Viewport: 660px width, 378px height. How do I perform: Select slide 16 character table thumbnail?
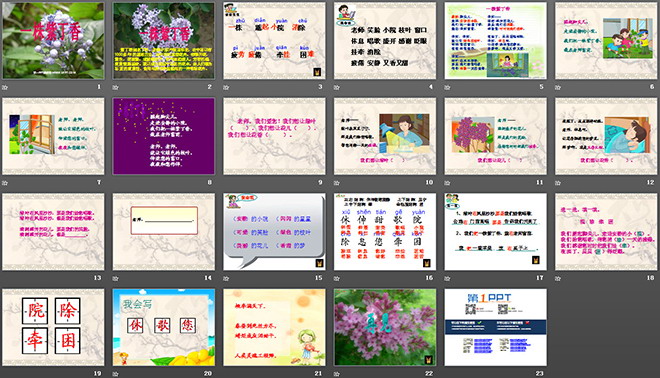click(385, 232)
